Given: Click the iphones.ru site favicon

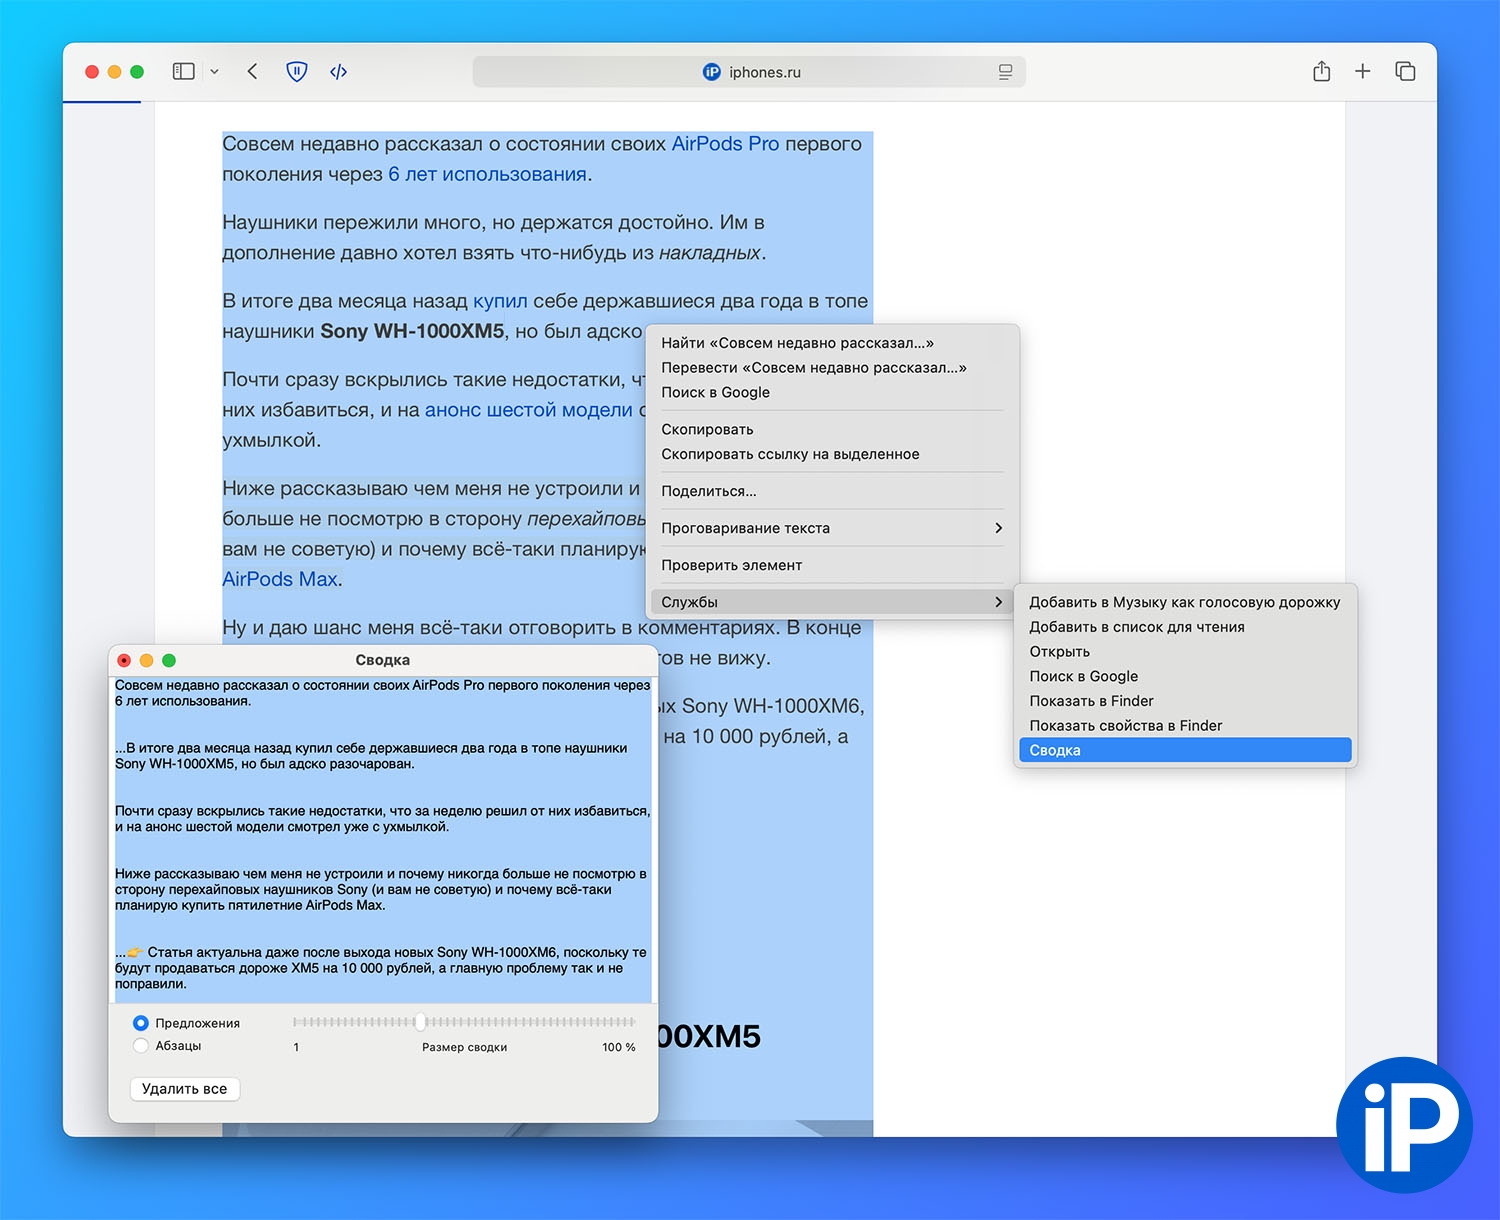Looking at the screenshot, I should tap(711, 72).
